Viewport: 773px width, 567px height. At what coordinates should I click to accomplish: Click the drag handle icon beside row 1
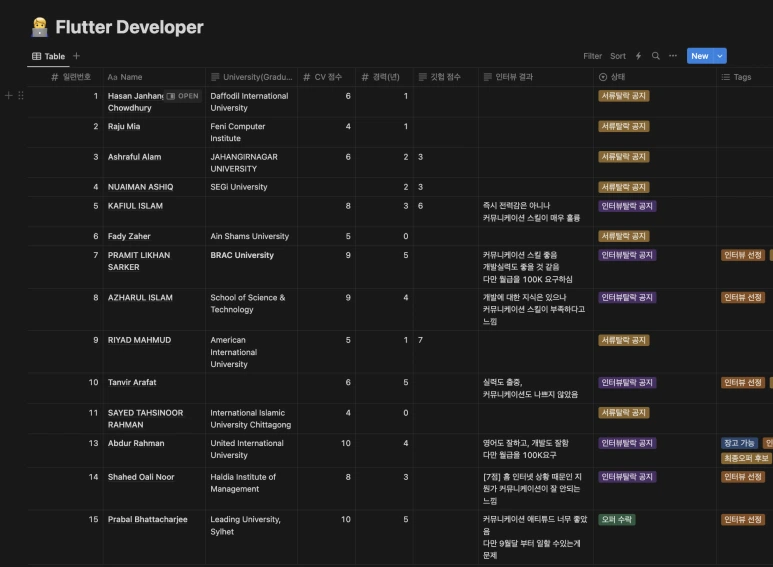click(21, 96)
